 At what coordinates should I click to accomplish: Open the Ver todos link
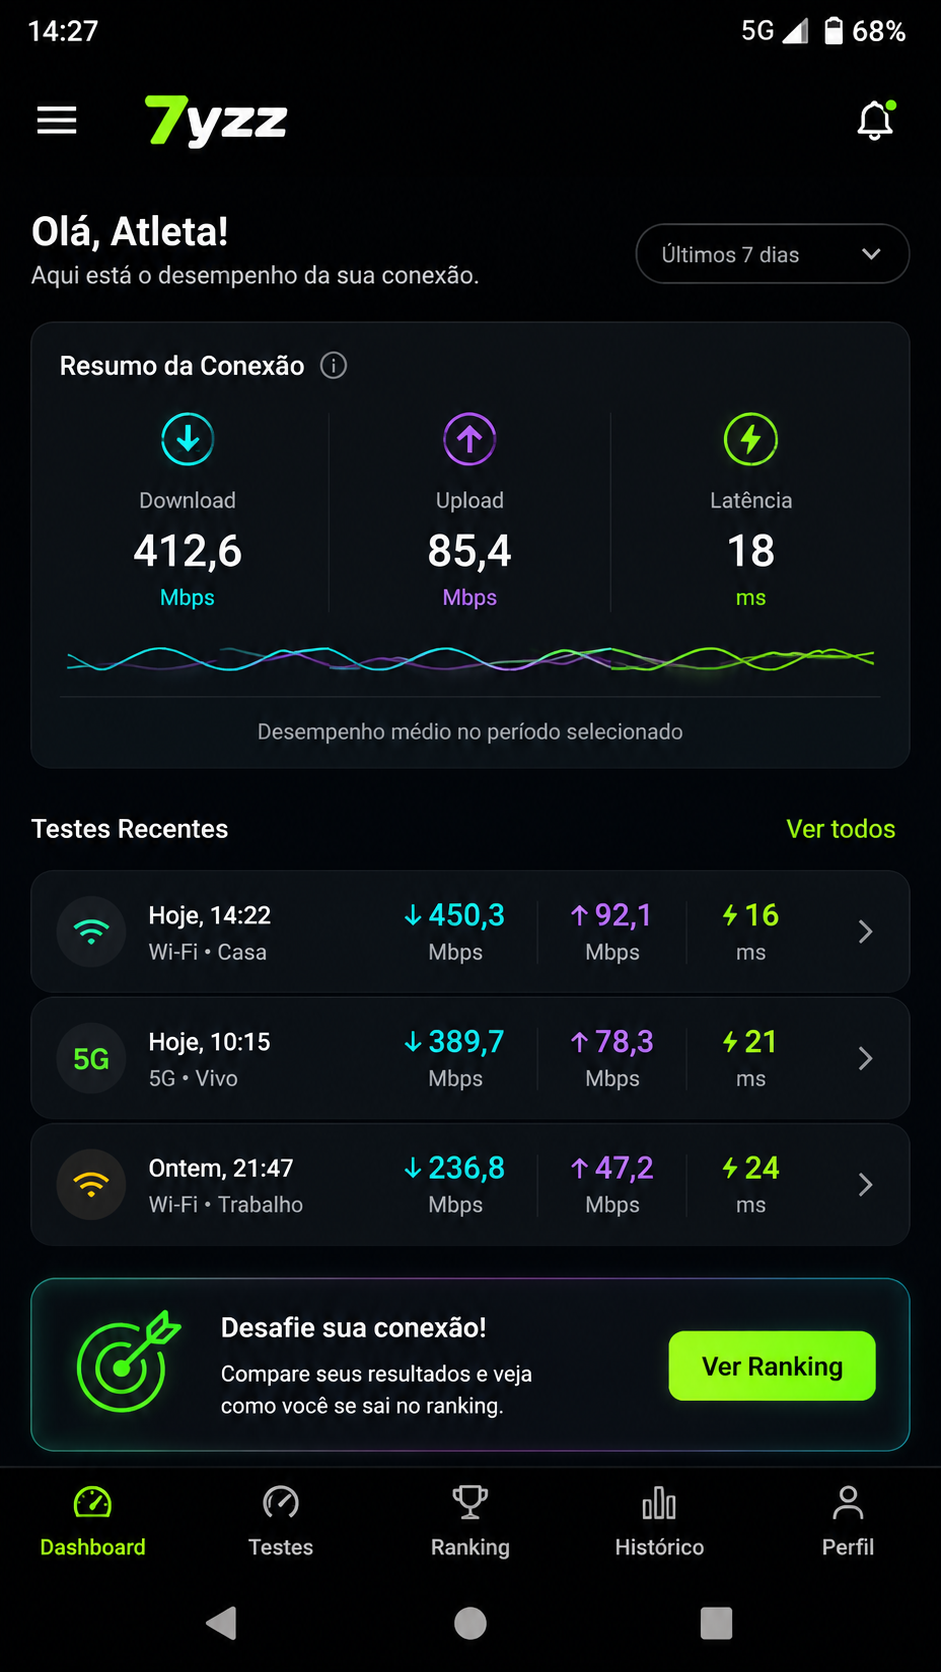pos(841,829)
